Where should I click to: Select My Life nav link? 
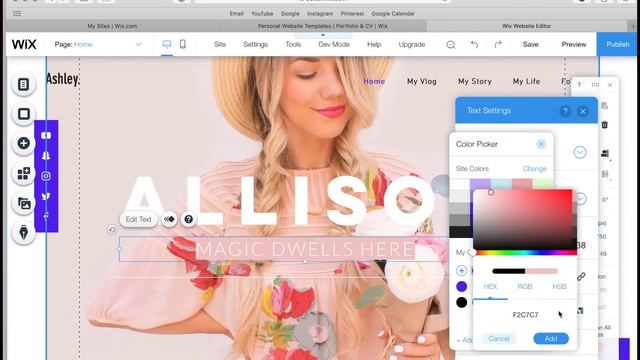tap(527, 81)
